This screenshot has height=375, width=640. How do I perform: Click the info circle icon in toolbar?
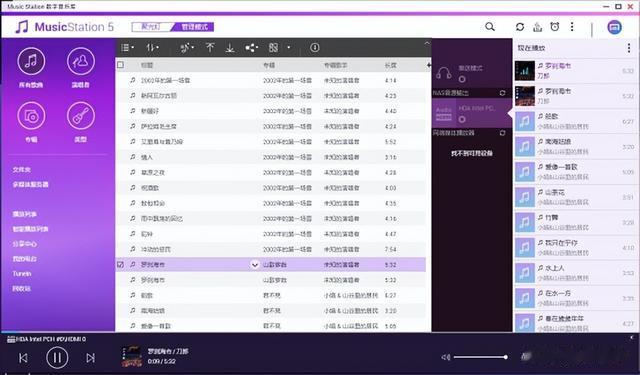314,48
